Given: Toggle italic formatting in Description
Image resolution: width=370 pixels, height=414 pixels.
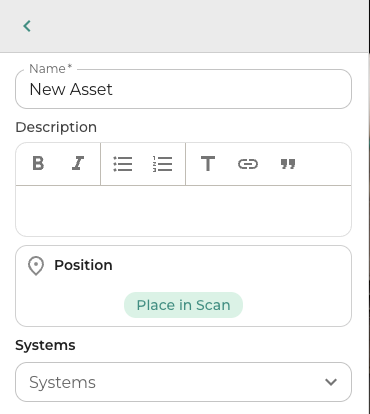Looking at the screenshot, I should click(x=78, y=164).
